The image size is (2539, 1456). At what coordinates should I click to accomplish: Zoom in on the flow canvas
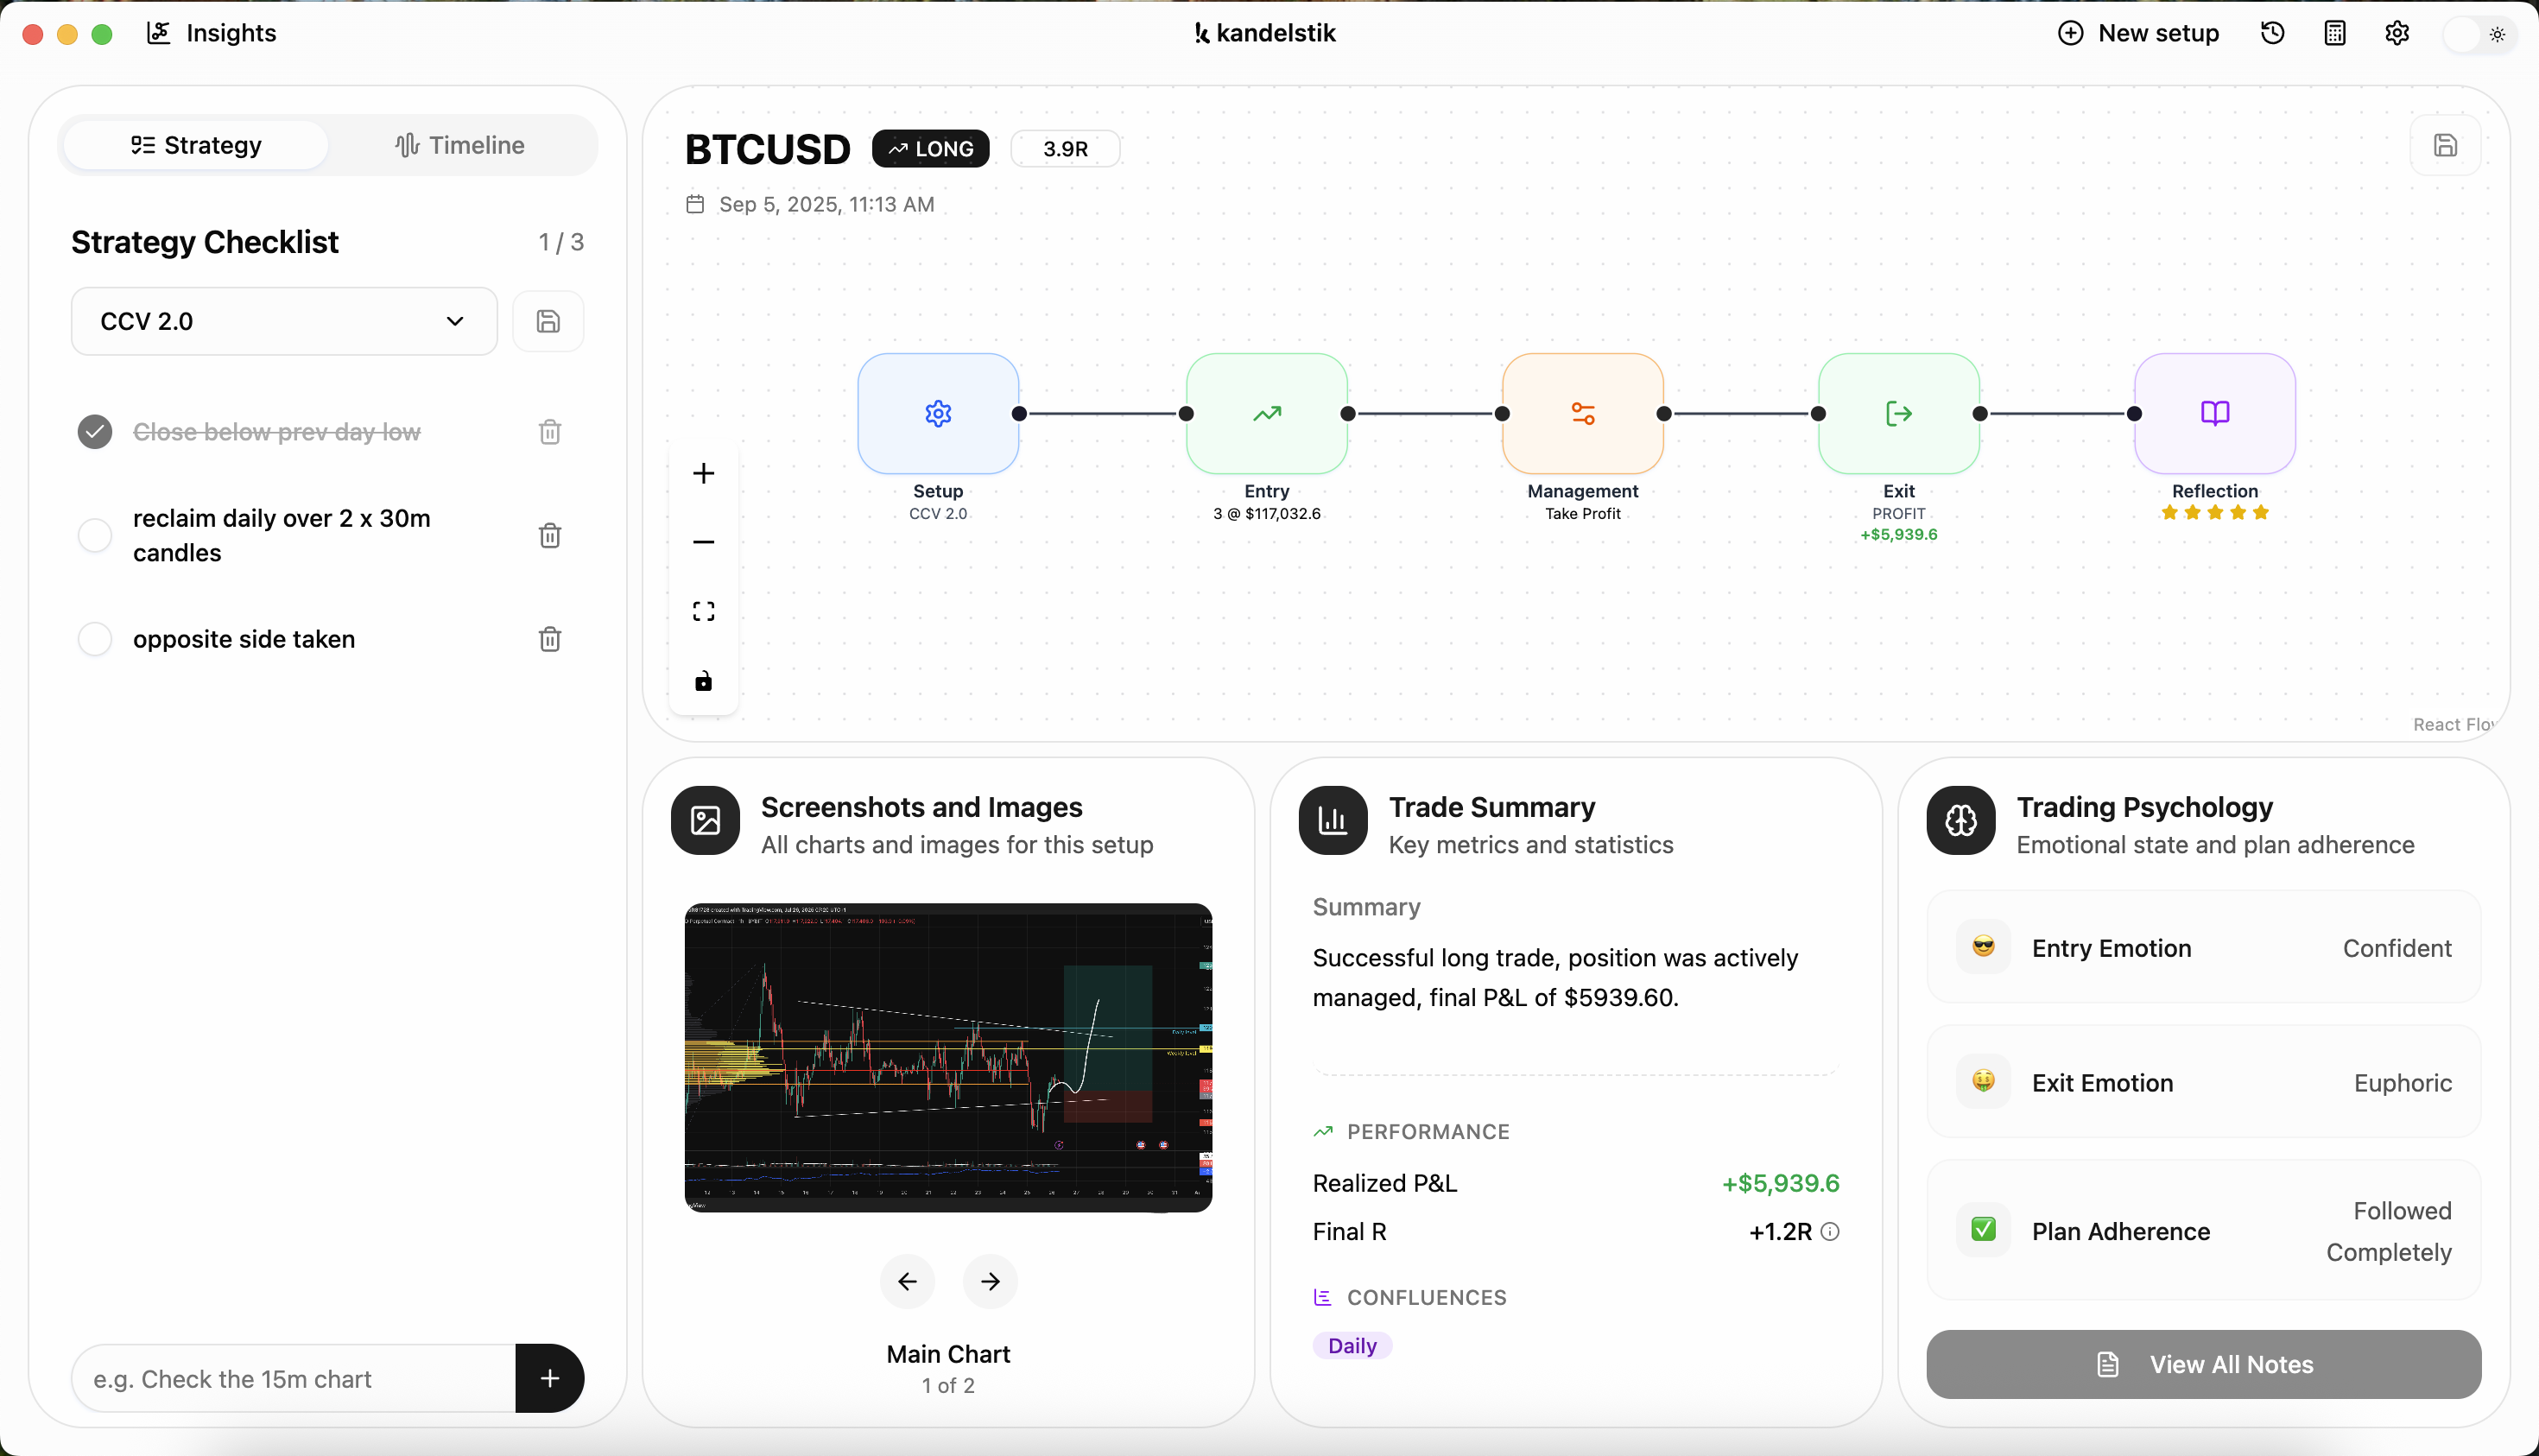[x=704, y=473]
